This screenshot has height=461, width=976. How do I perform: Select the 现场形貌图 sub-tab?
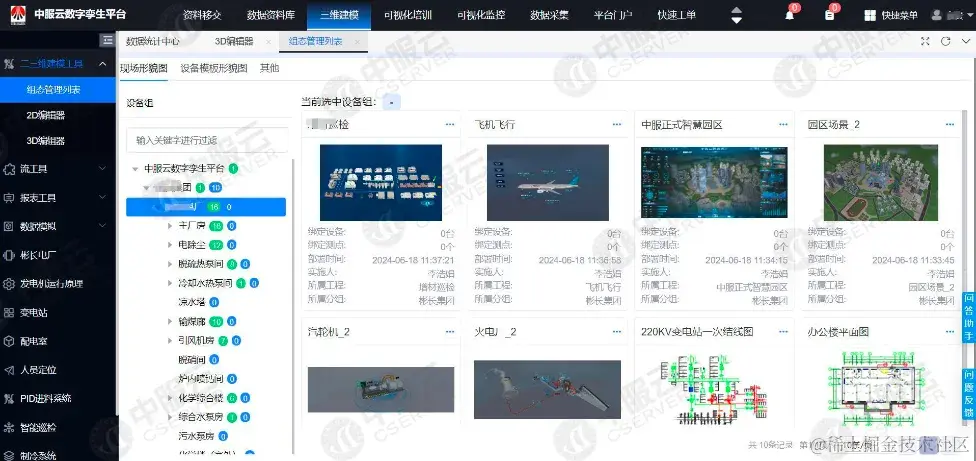(144, 68)
